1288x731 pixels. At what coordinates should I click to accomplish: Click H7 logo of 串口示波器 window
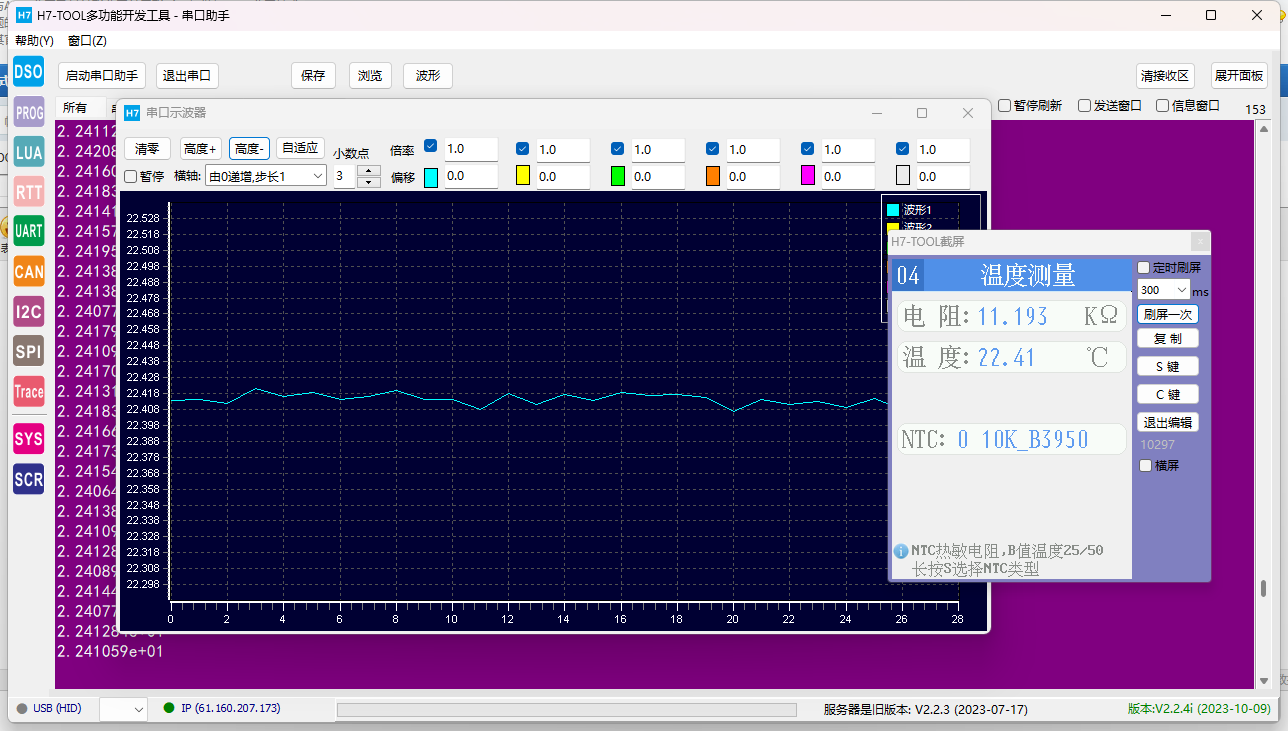click(x=132, y=113)
